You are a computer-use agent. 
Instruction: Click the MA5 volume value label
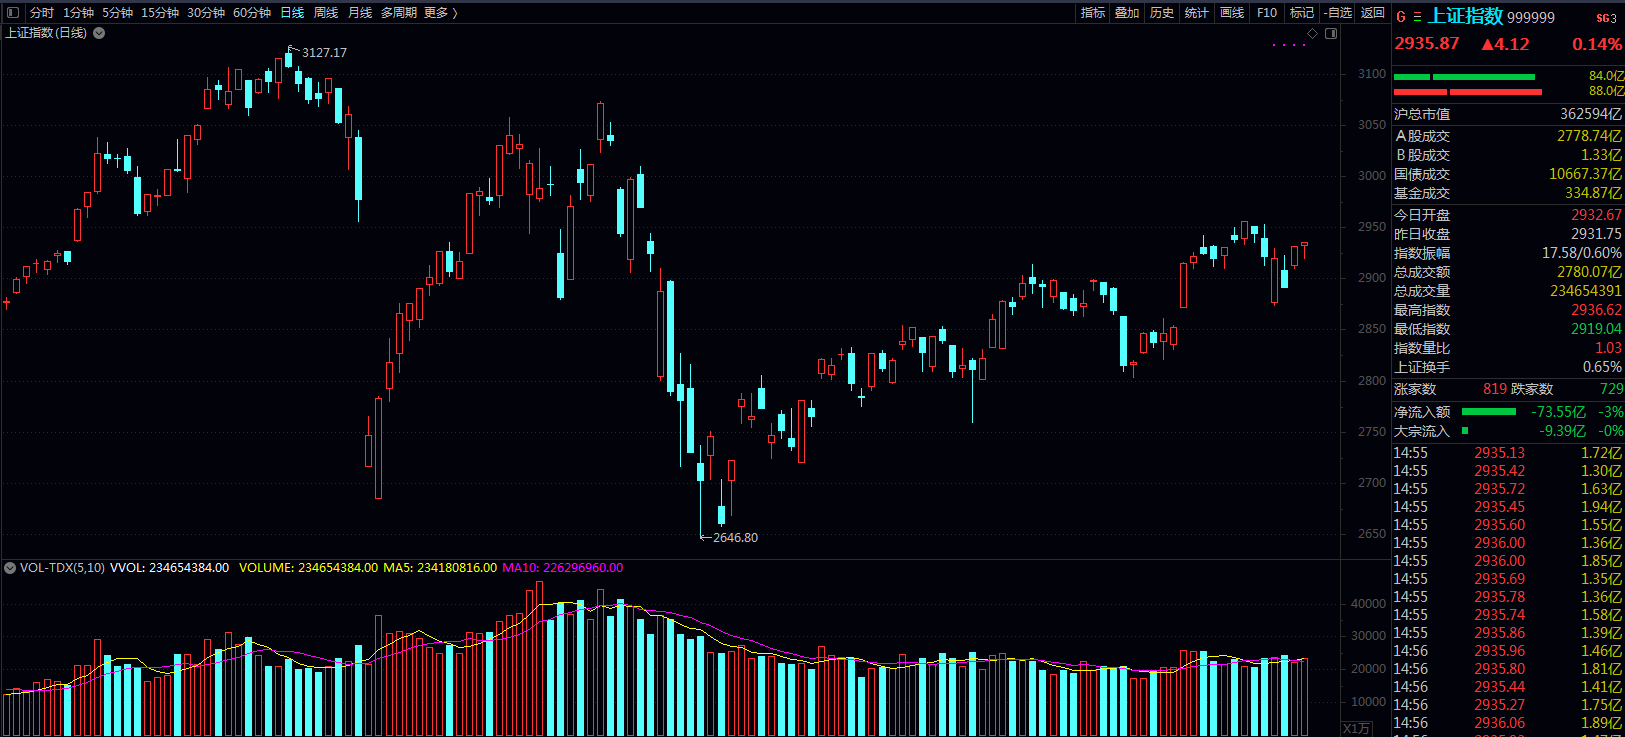440,568
